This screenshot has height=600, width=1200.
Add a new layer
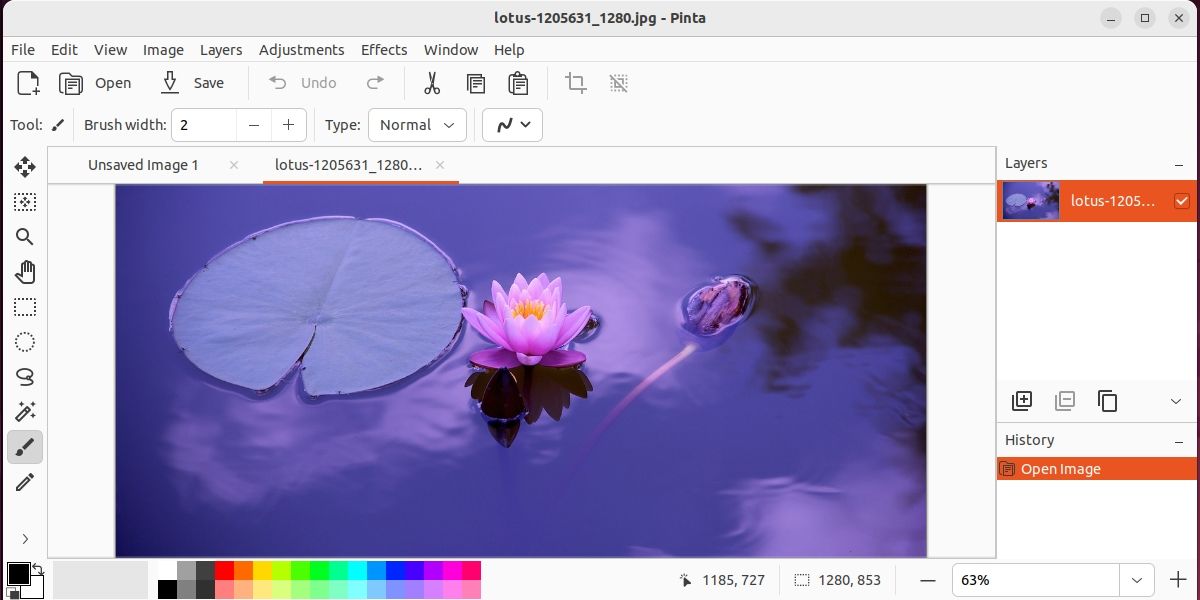coord(1022,400)
